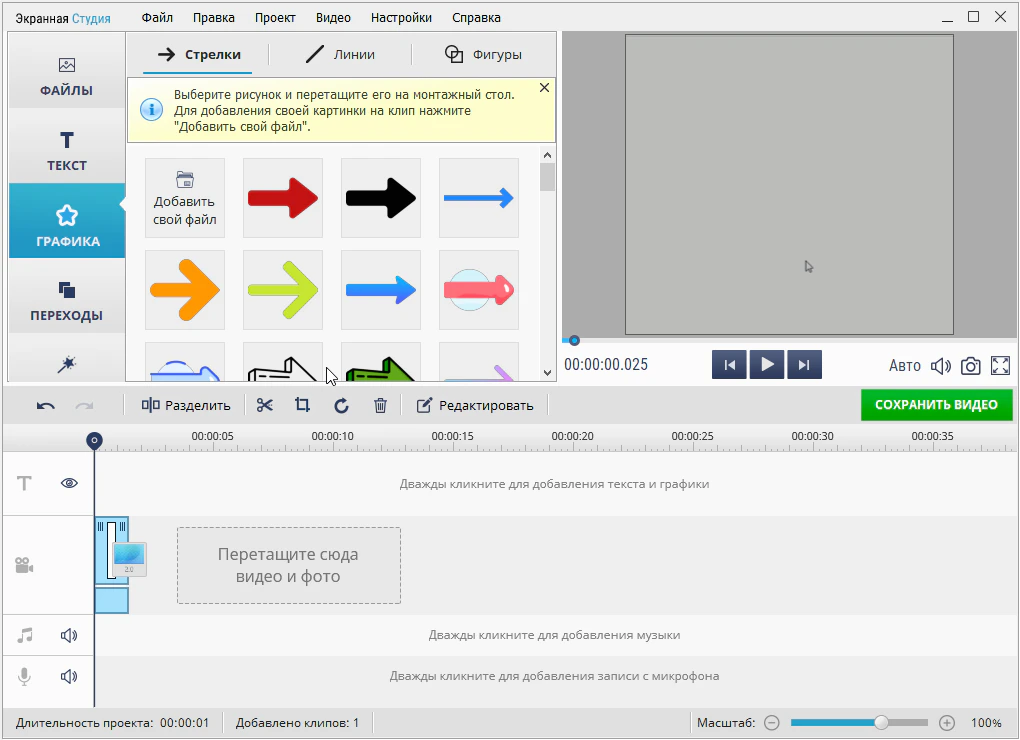The width and height of the screenshot is (1020, 740).
Task: Toggle text track visibility eye
Action: coord(69,483)
